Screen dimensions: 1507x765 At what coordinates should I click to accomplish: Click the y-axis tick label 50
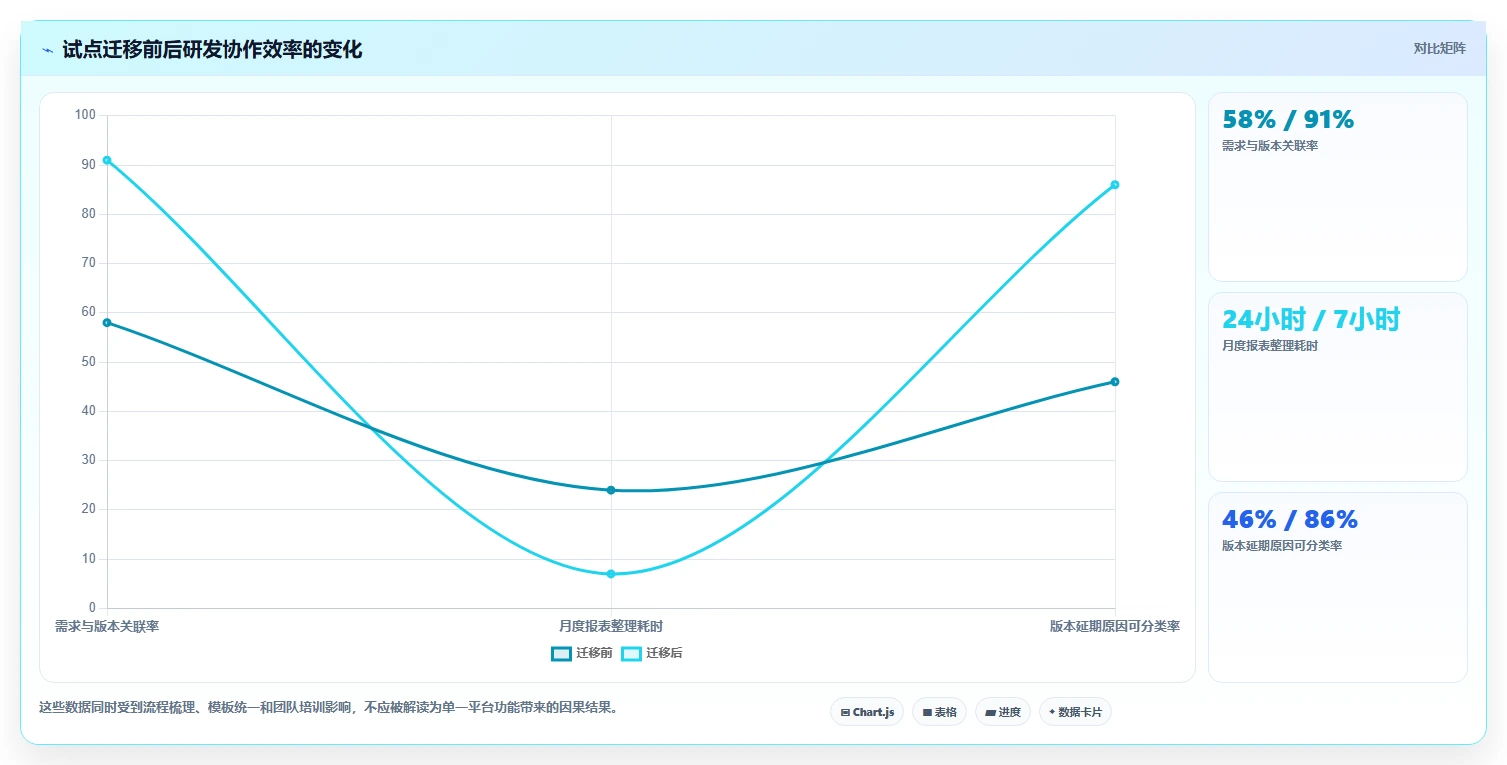click(x=89, y=362)
